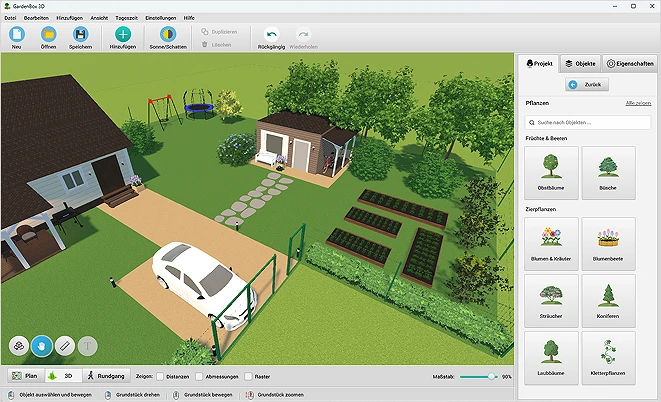
Task: Open a project with Öffnen
Action: point(48,38)
